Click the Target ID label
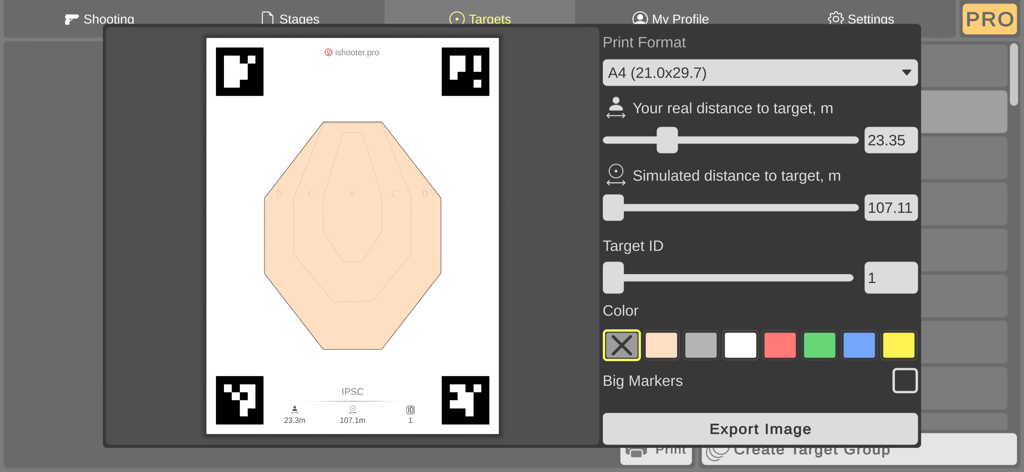Screen dimensions: 1024x472 pyautogui.click(x=633, y=246)
